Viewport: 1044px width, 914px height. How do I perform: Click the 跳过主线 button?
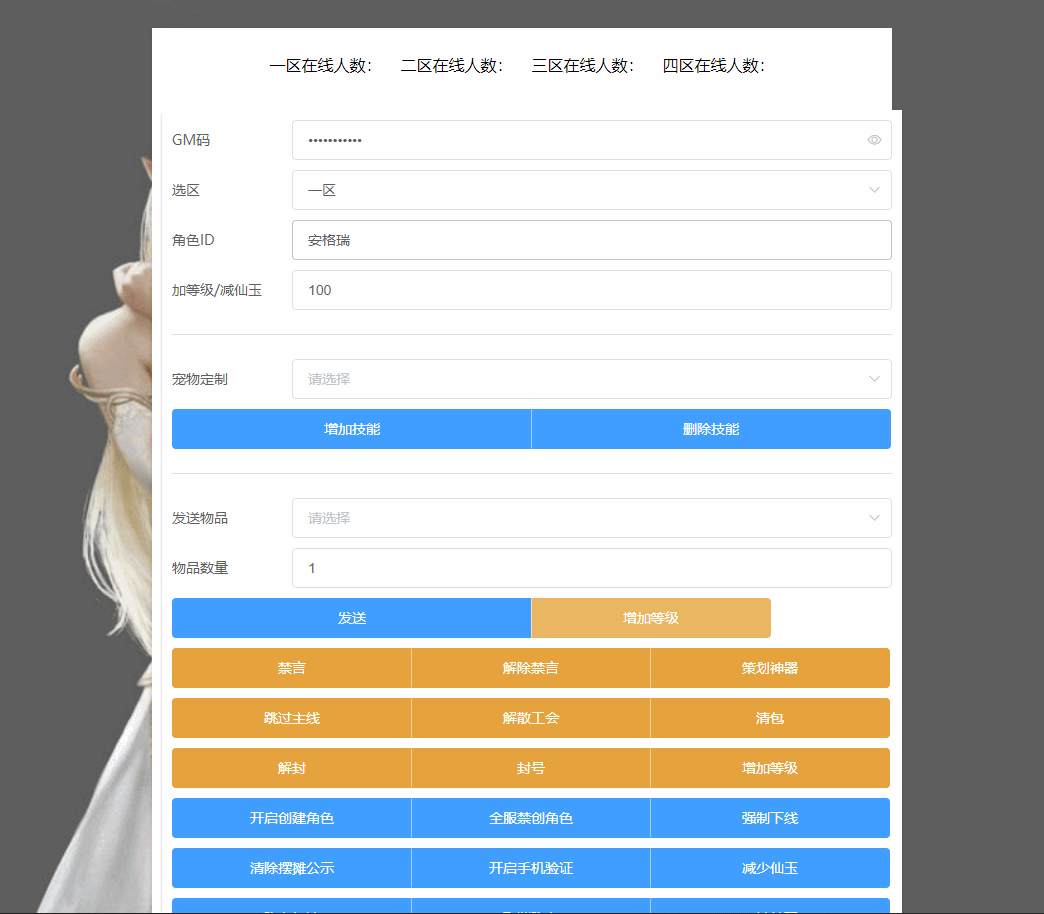click(x=291, y=718)
